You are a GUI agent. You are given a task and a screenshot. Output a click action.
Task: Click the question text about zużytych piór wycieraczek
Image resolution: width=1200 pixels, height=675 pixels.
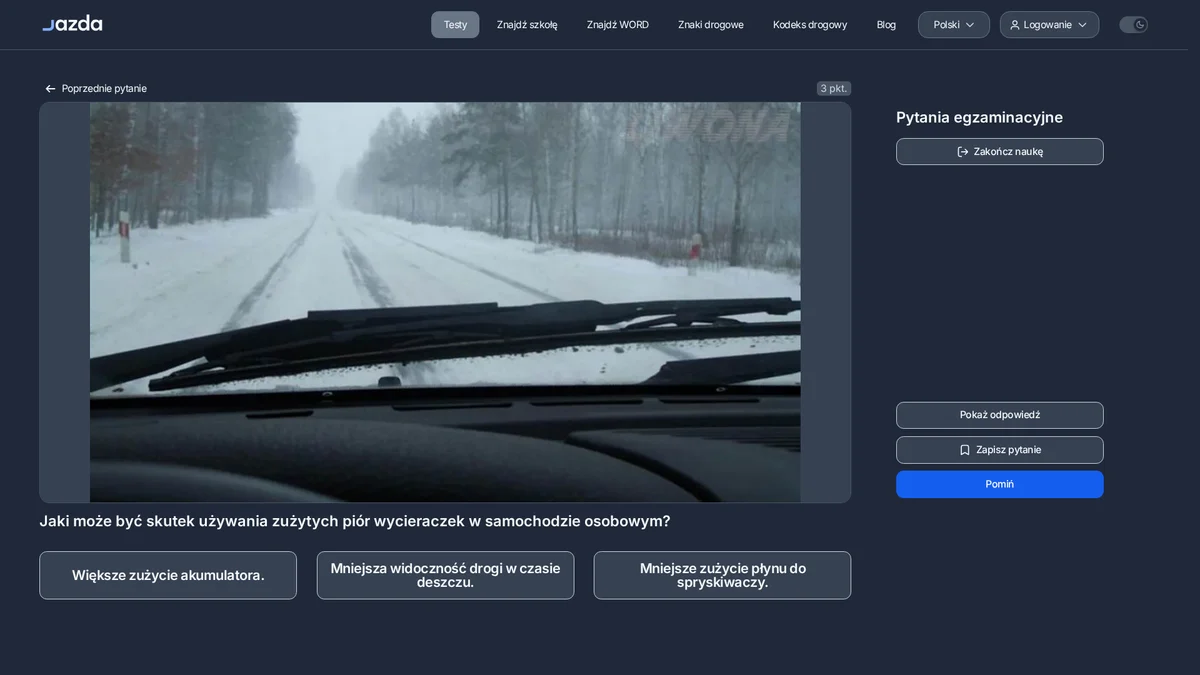(355, 521)
